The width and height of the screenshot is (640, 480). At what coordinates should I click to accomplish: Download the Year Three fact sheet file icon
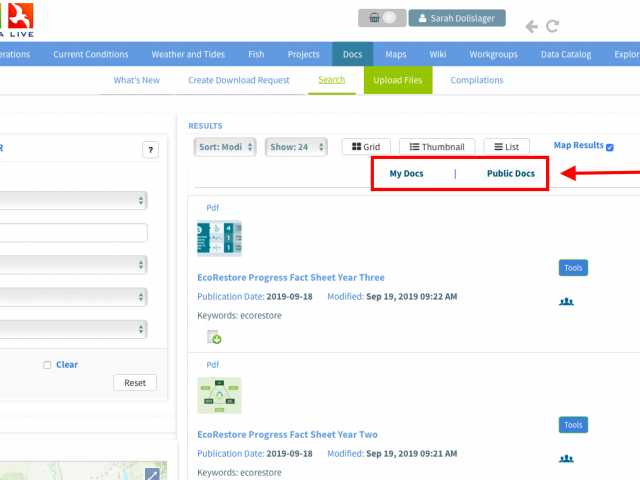coord(214,337)
